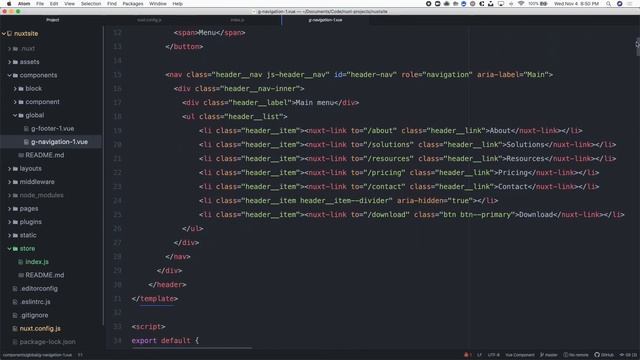Open the Edit menu
This screenshot has height=360, width=640.
point(54,4)
